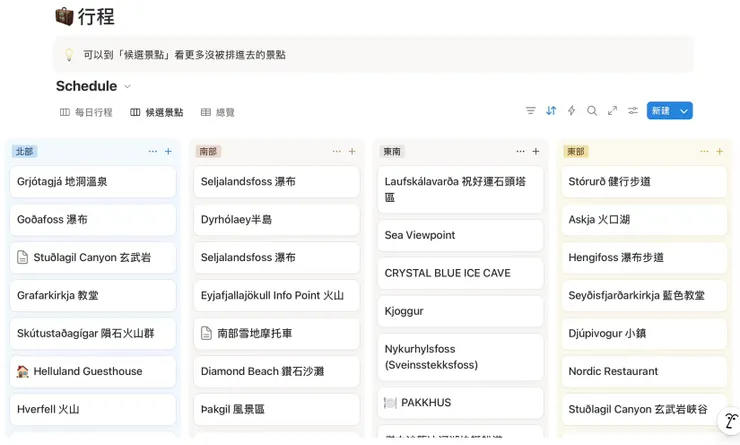Open the Nordic Restaurant card
The image size is (740, 445).
644,371
